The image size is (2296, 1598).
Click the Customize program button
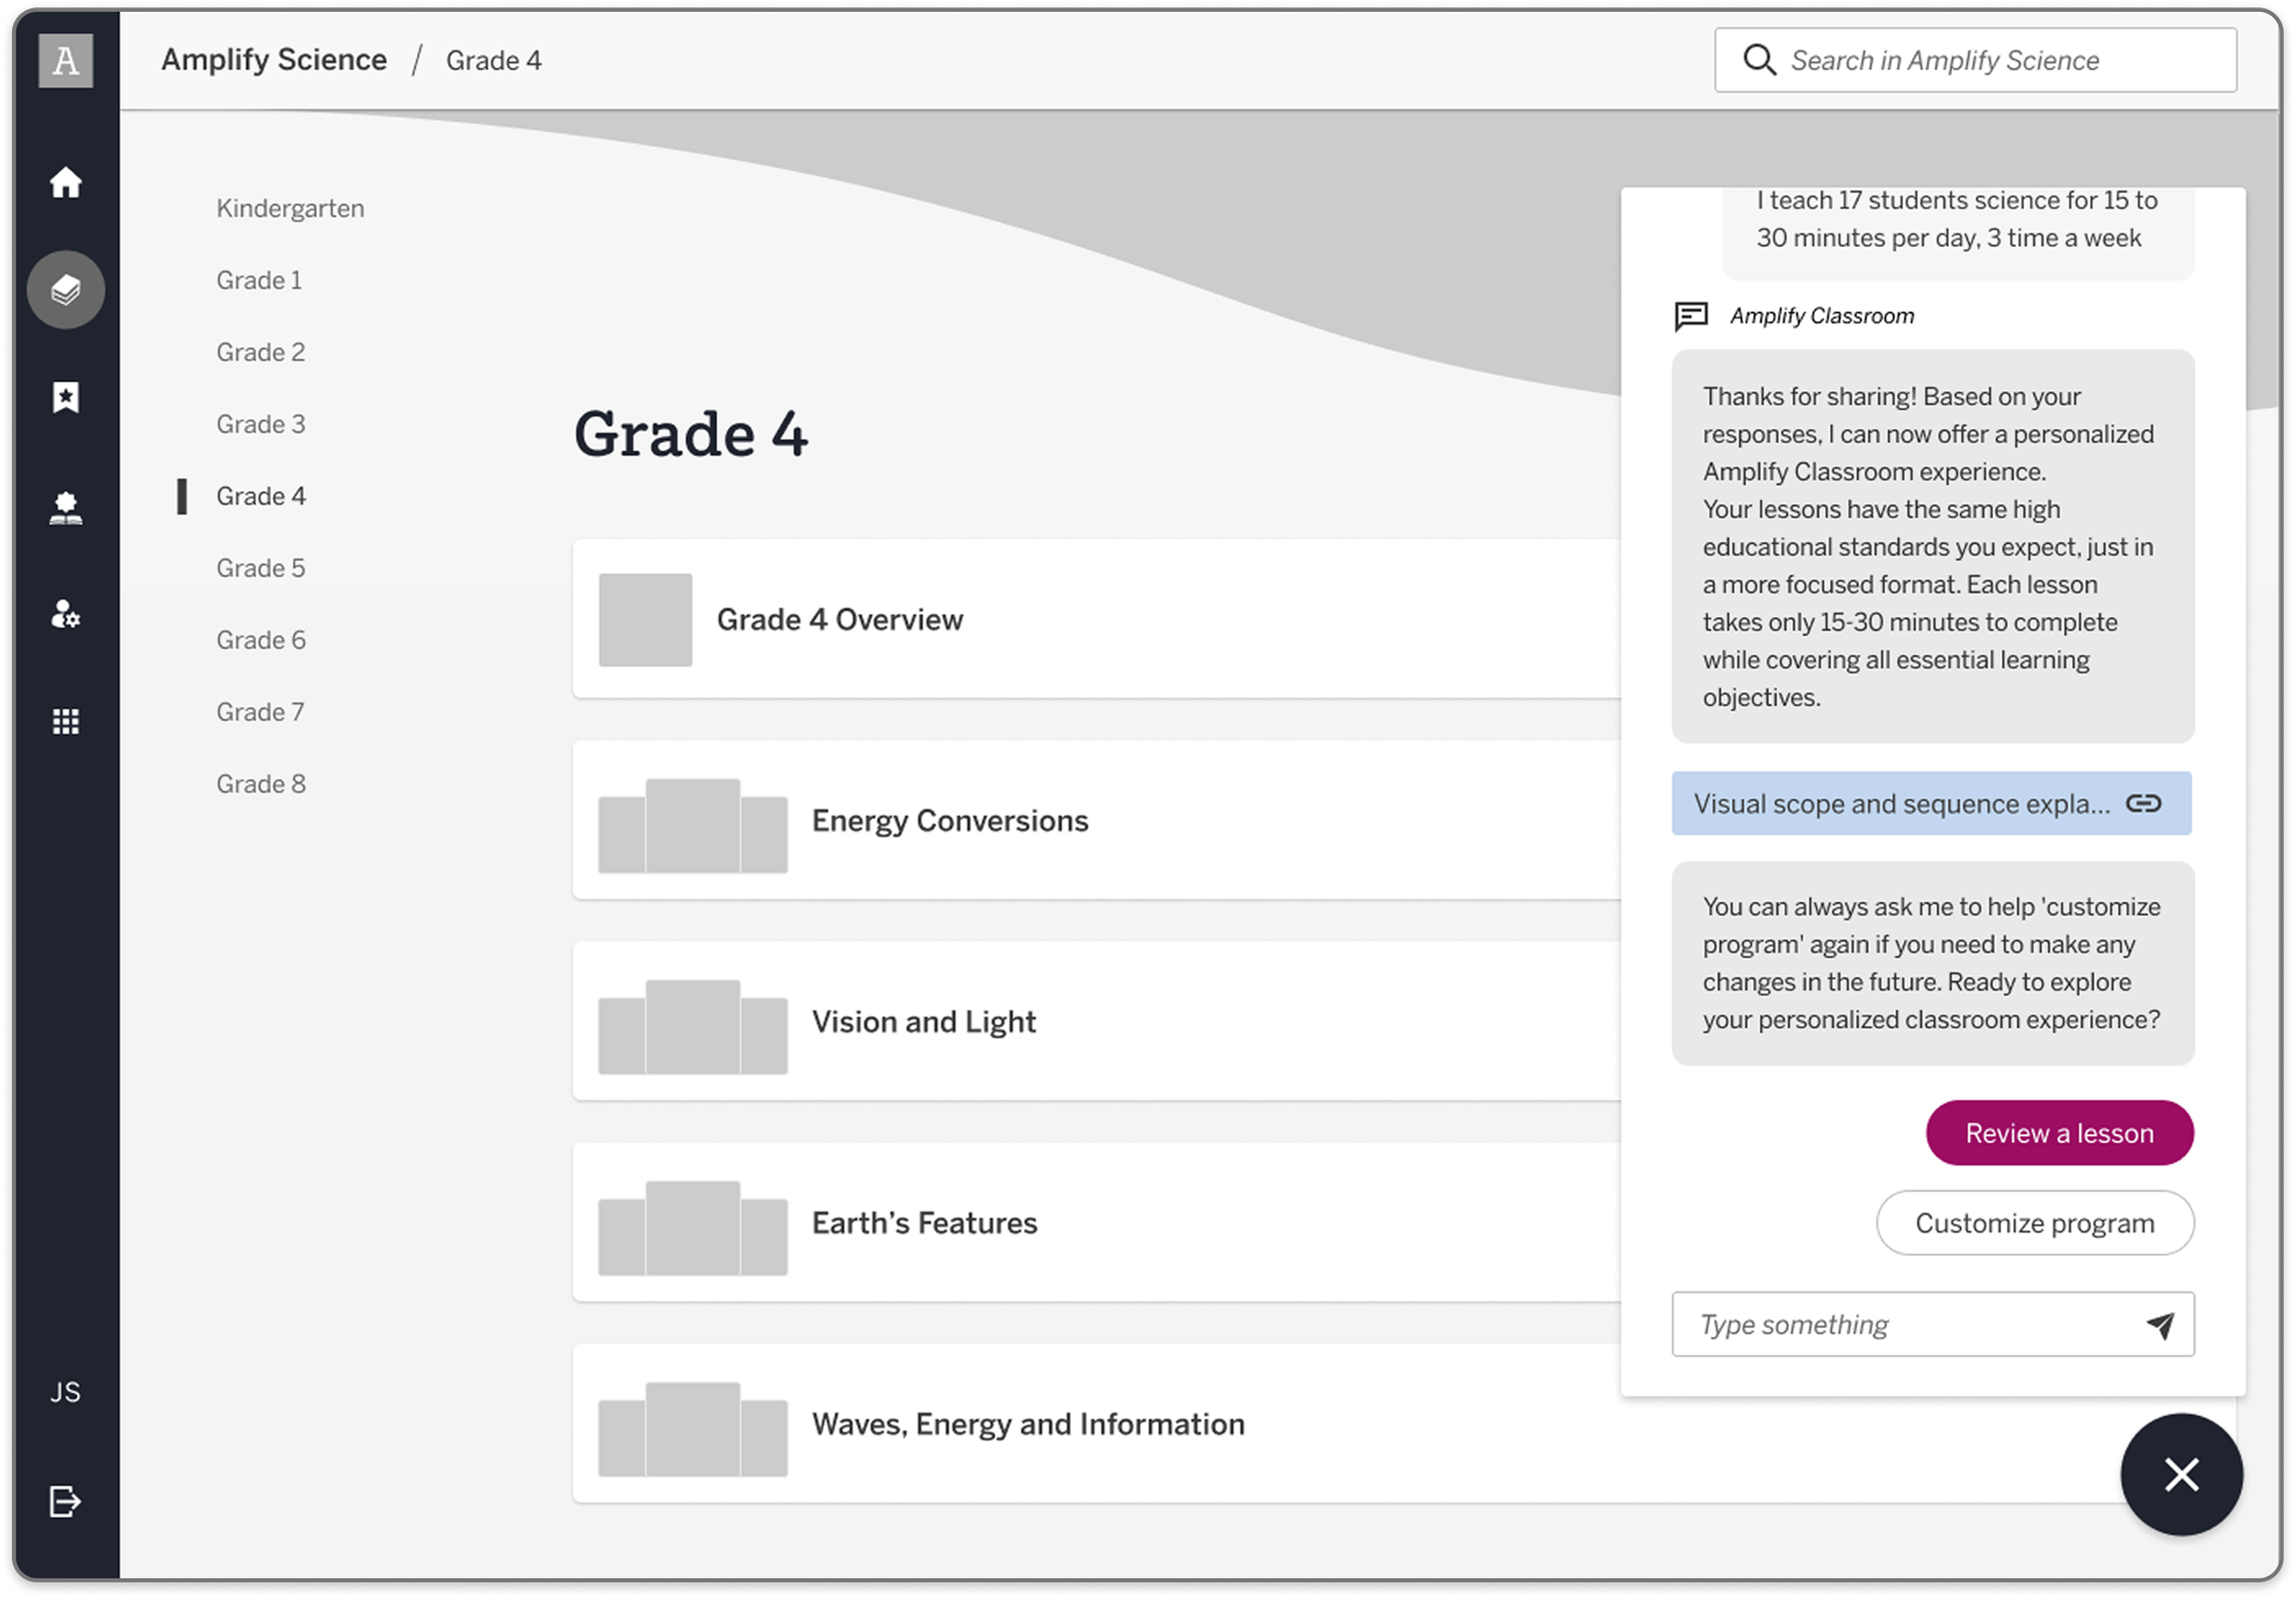tap(2035, 1223)
